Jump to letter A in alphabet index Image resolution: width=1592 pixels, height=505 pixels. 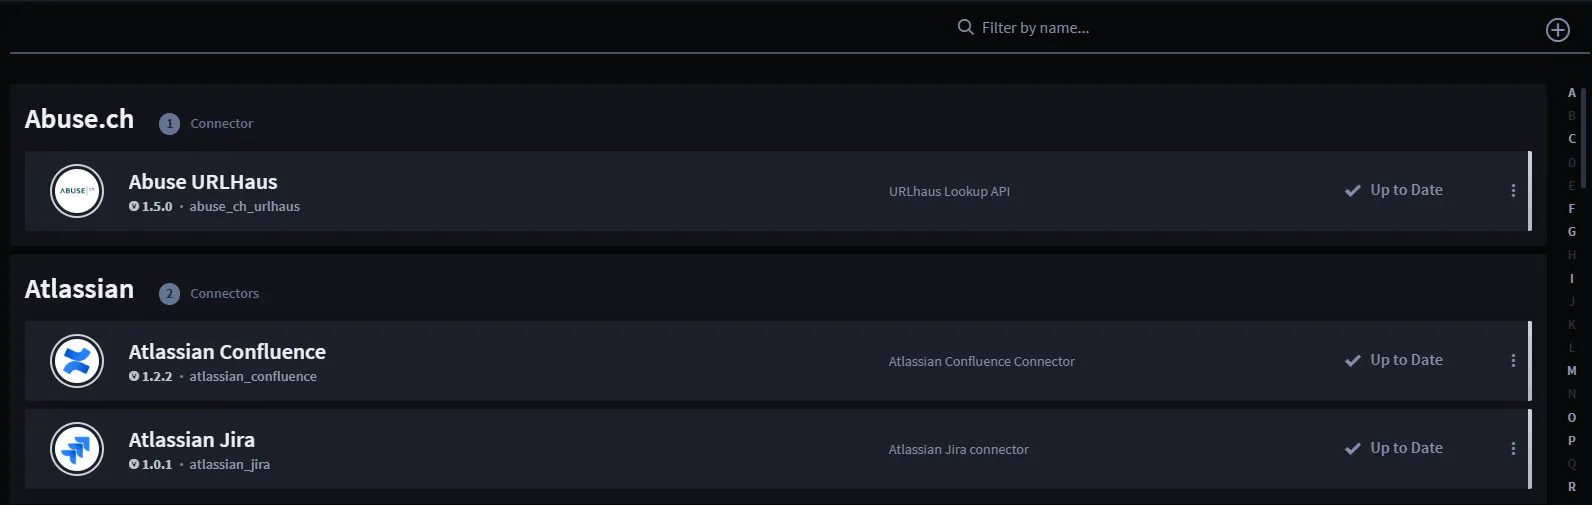coord(1572,93)
